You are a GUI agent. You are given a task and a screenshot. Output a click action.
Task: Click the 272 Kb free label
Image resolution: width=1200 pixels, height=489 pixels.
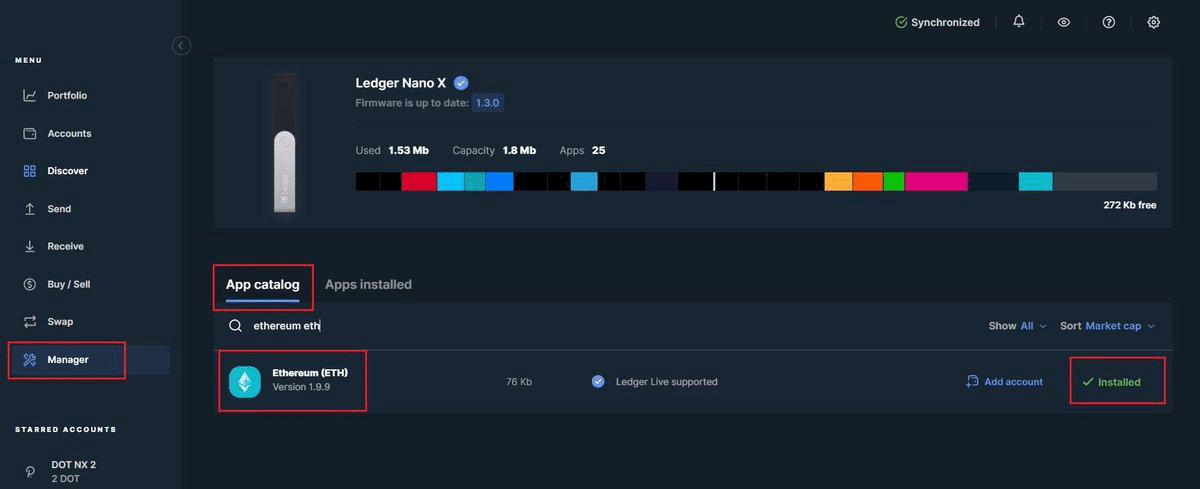pyautogui.click(x=1130, y=205)
